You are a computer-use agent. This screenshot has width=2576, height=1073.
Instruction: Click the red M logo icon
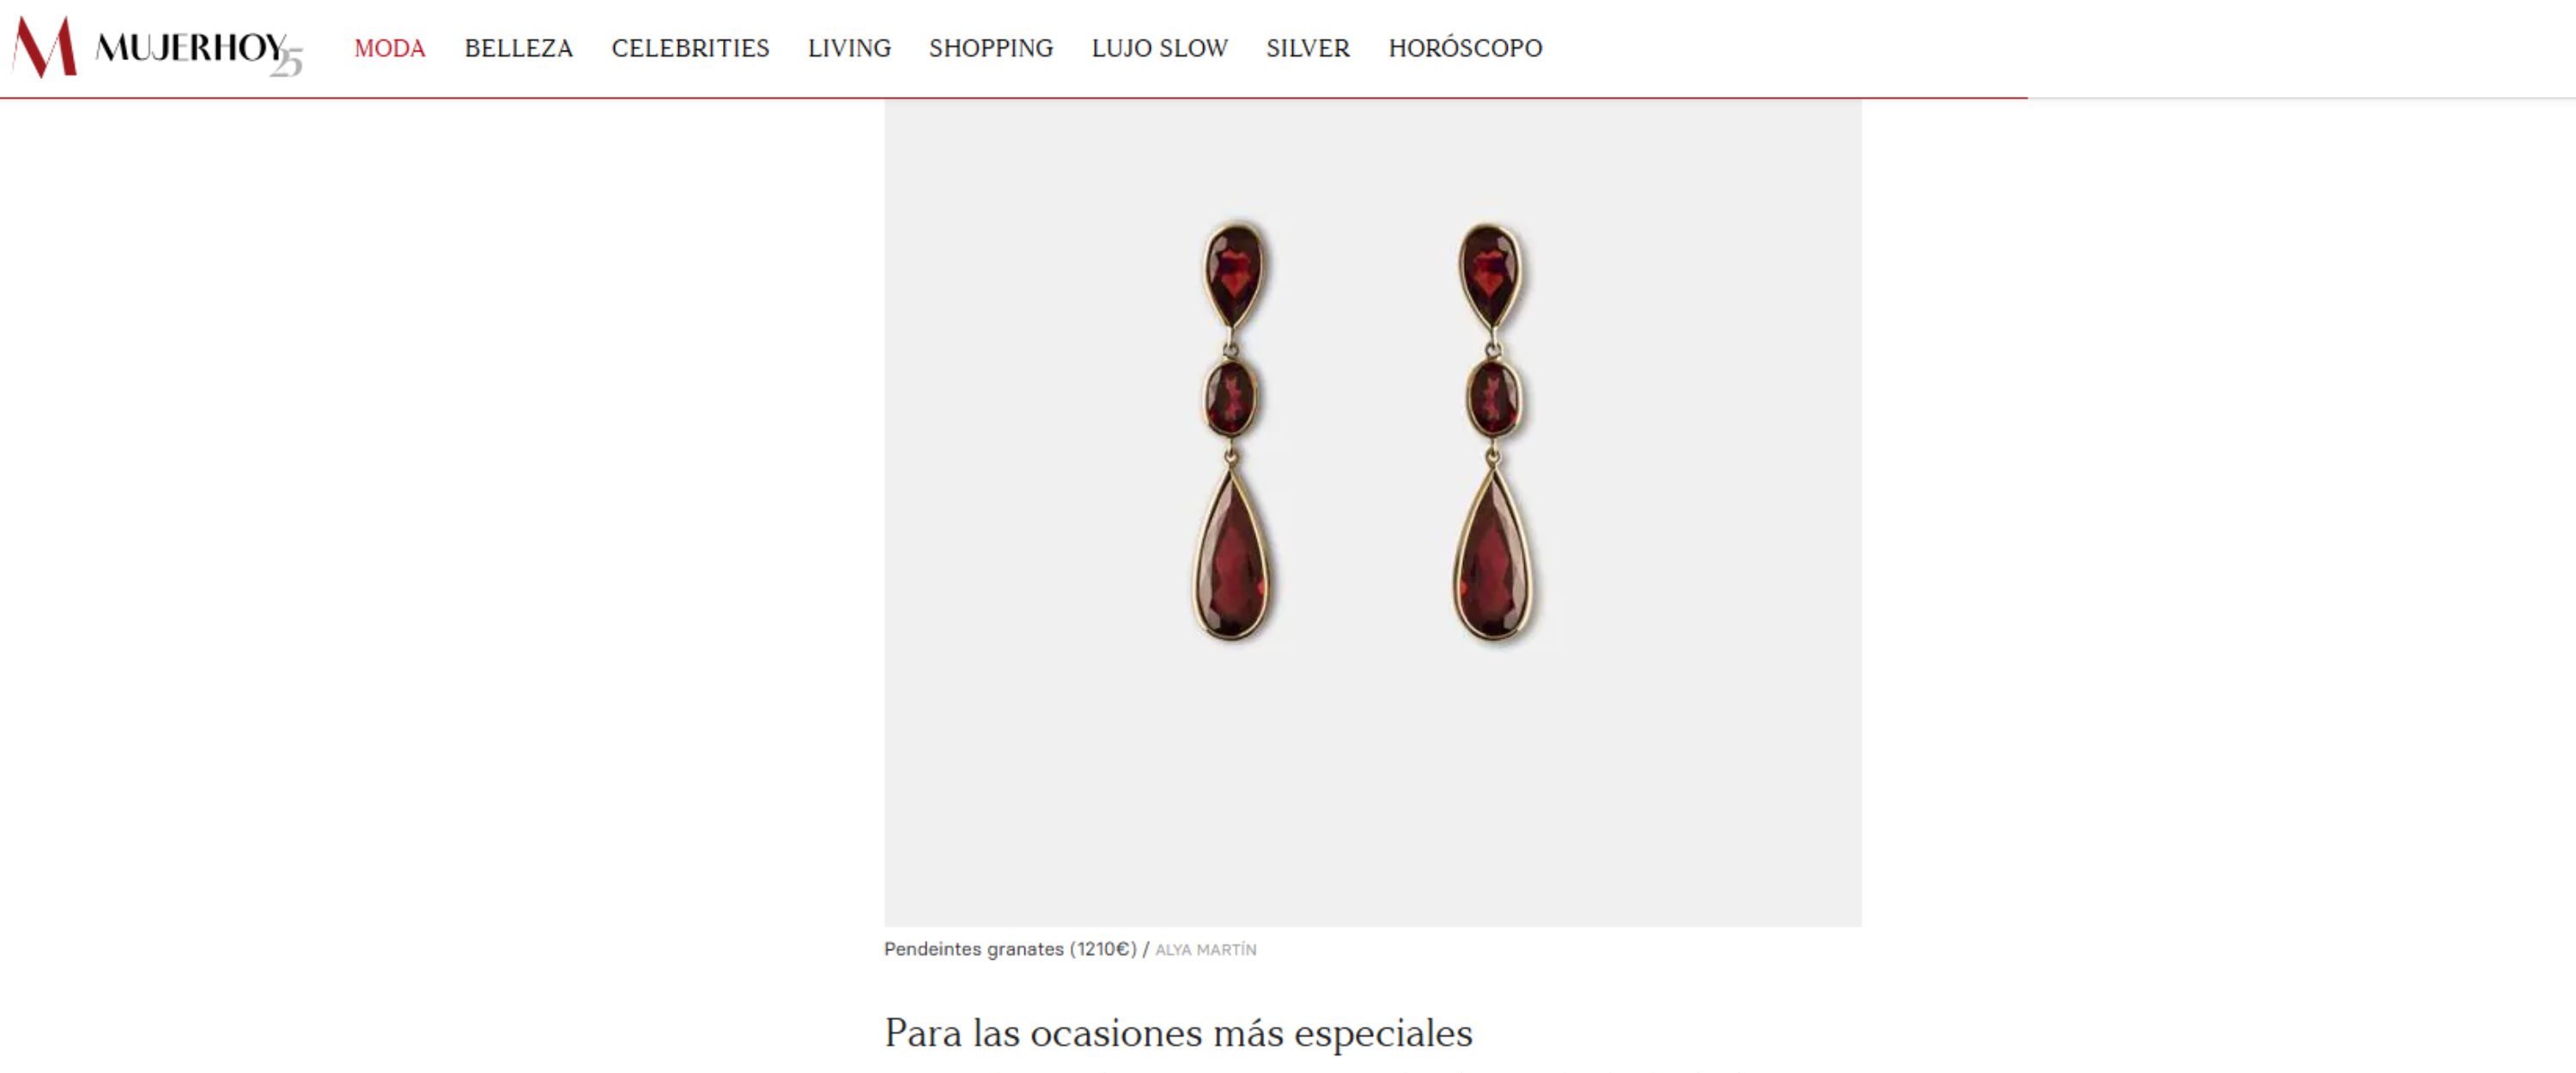click(x=45, y=47)
